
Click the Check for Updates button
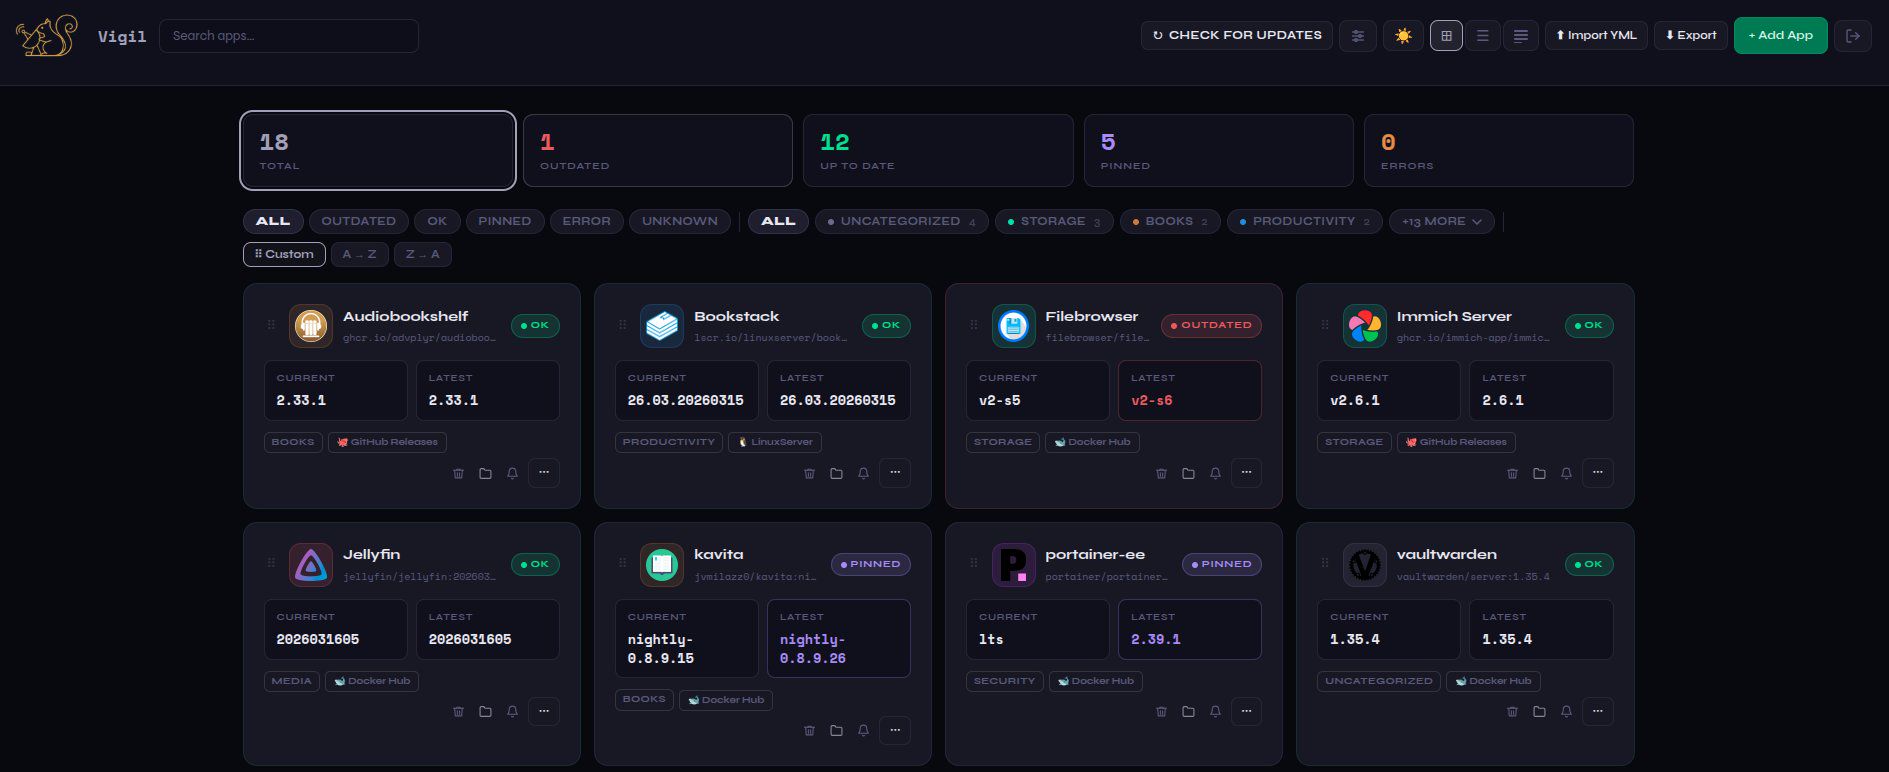pos(1236,35)
